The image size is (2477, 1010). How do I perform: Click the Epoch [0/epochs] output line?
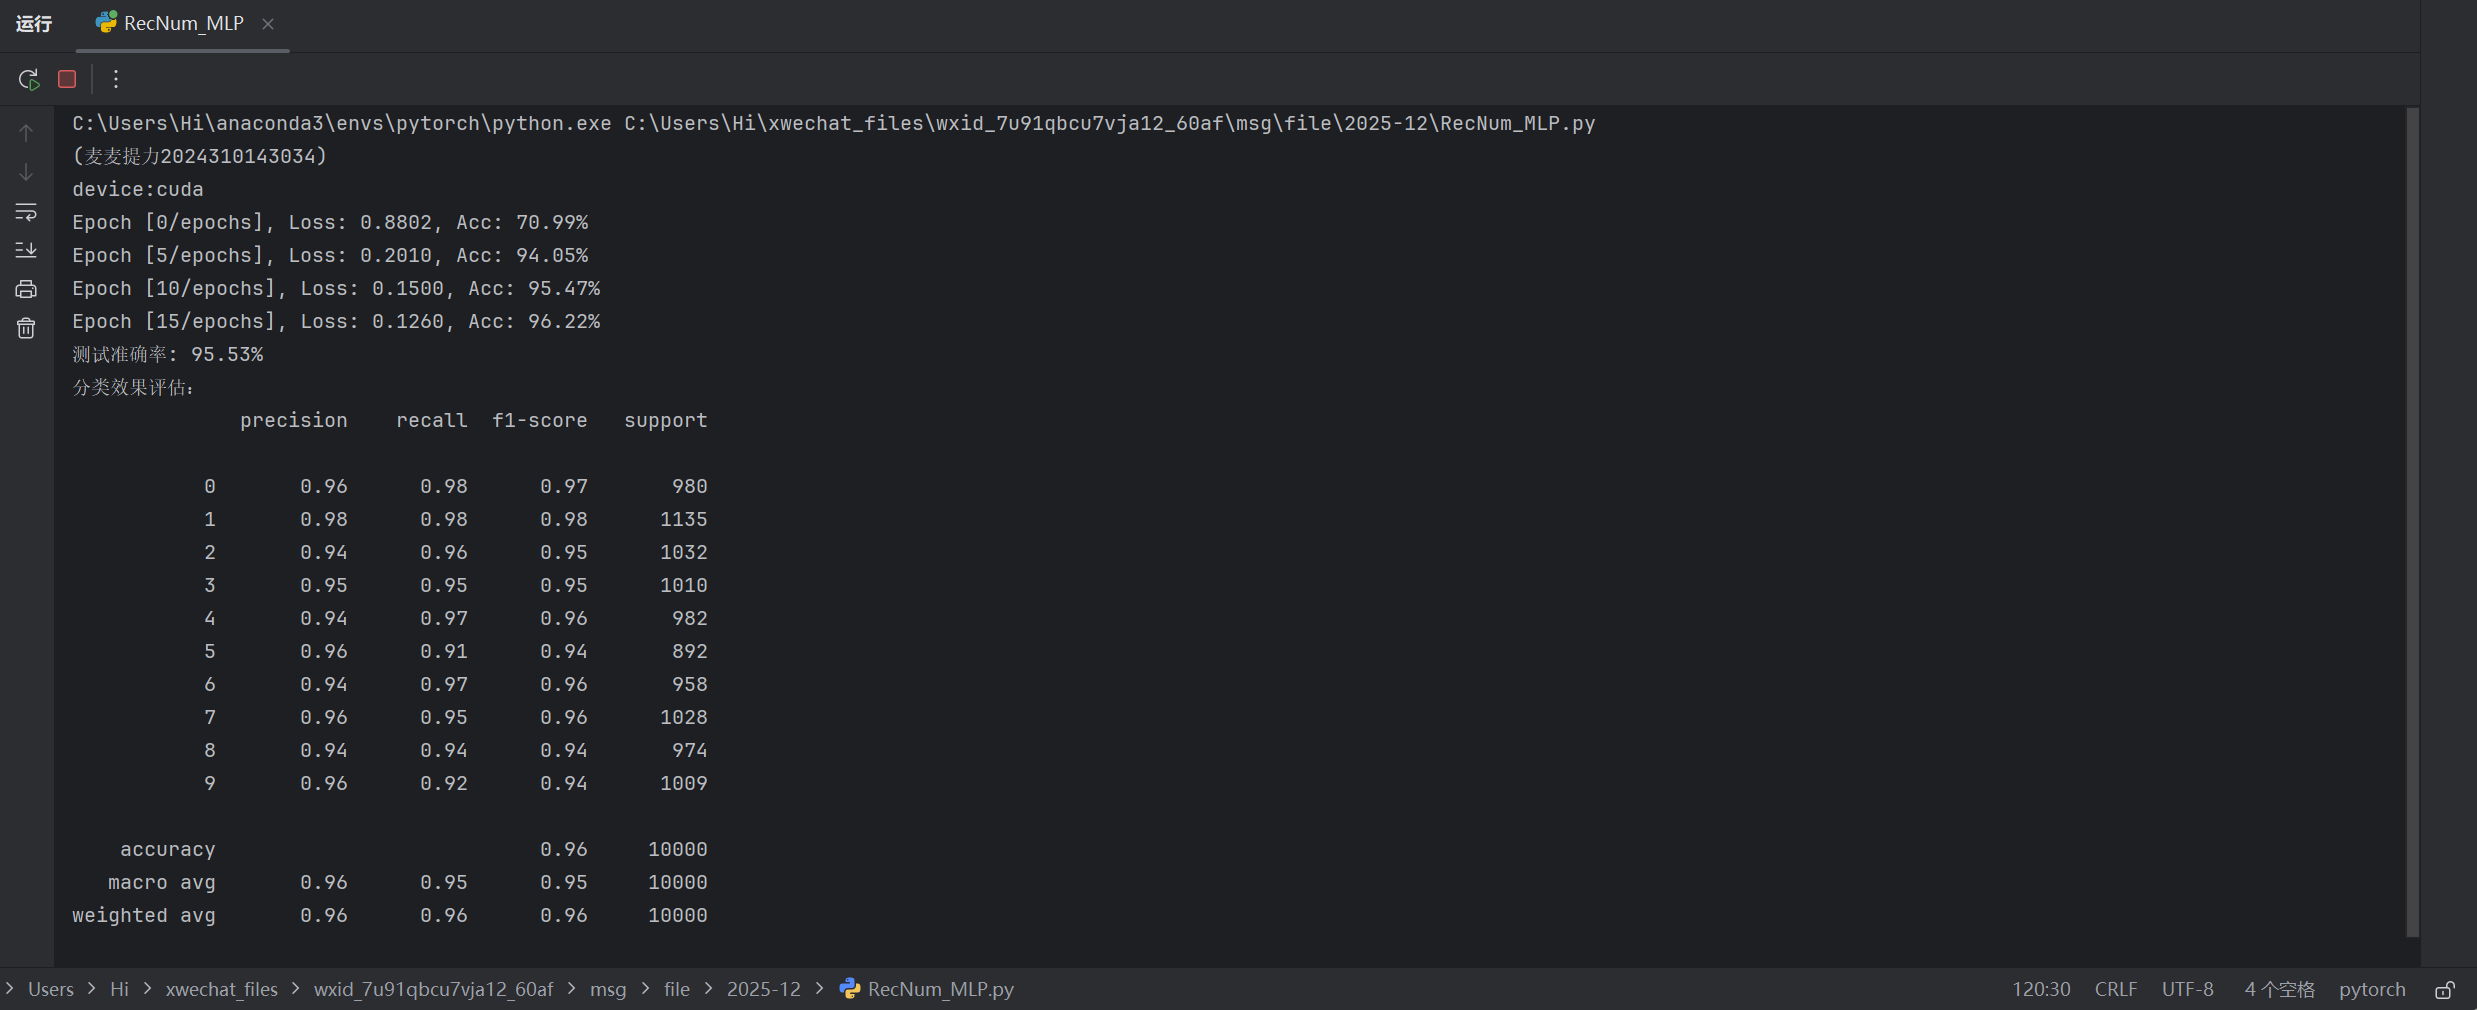[x=330, y=223]
